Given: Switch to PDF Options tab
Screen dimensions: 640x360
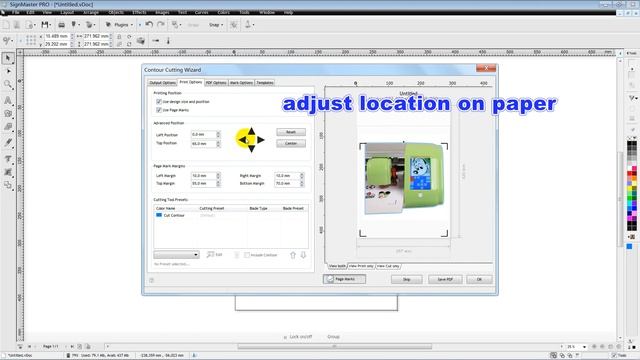Looking at the screenshot, I should click(x=216, y=83).
